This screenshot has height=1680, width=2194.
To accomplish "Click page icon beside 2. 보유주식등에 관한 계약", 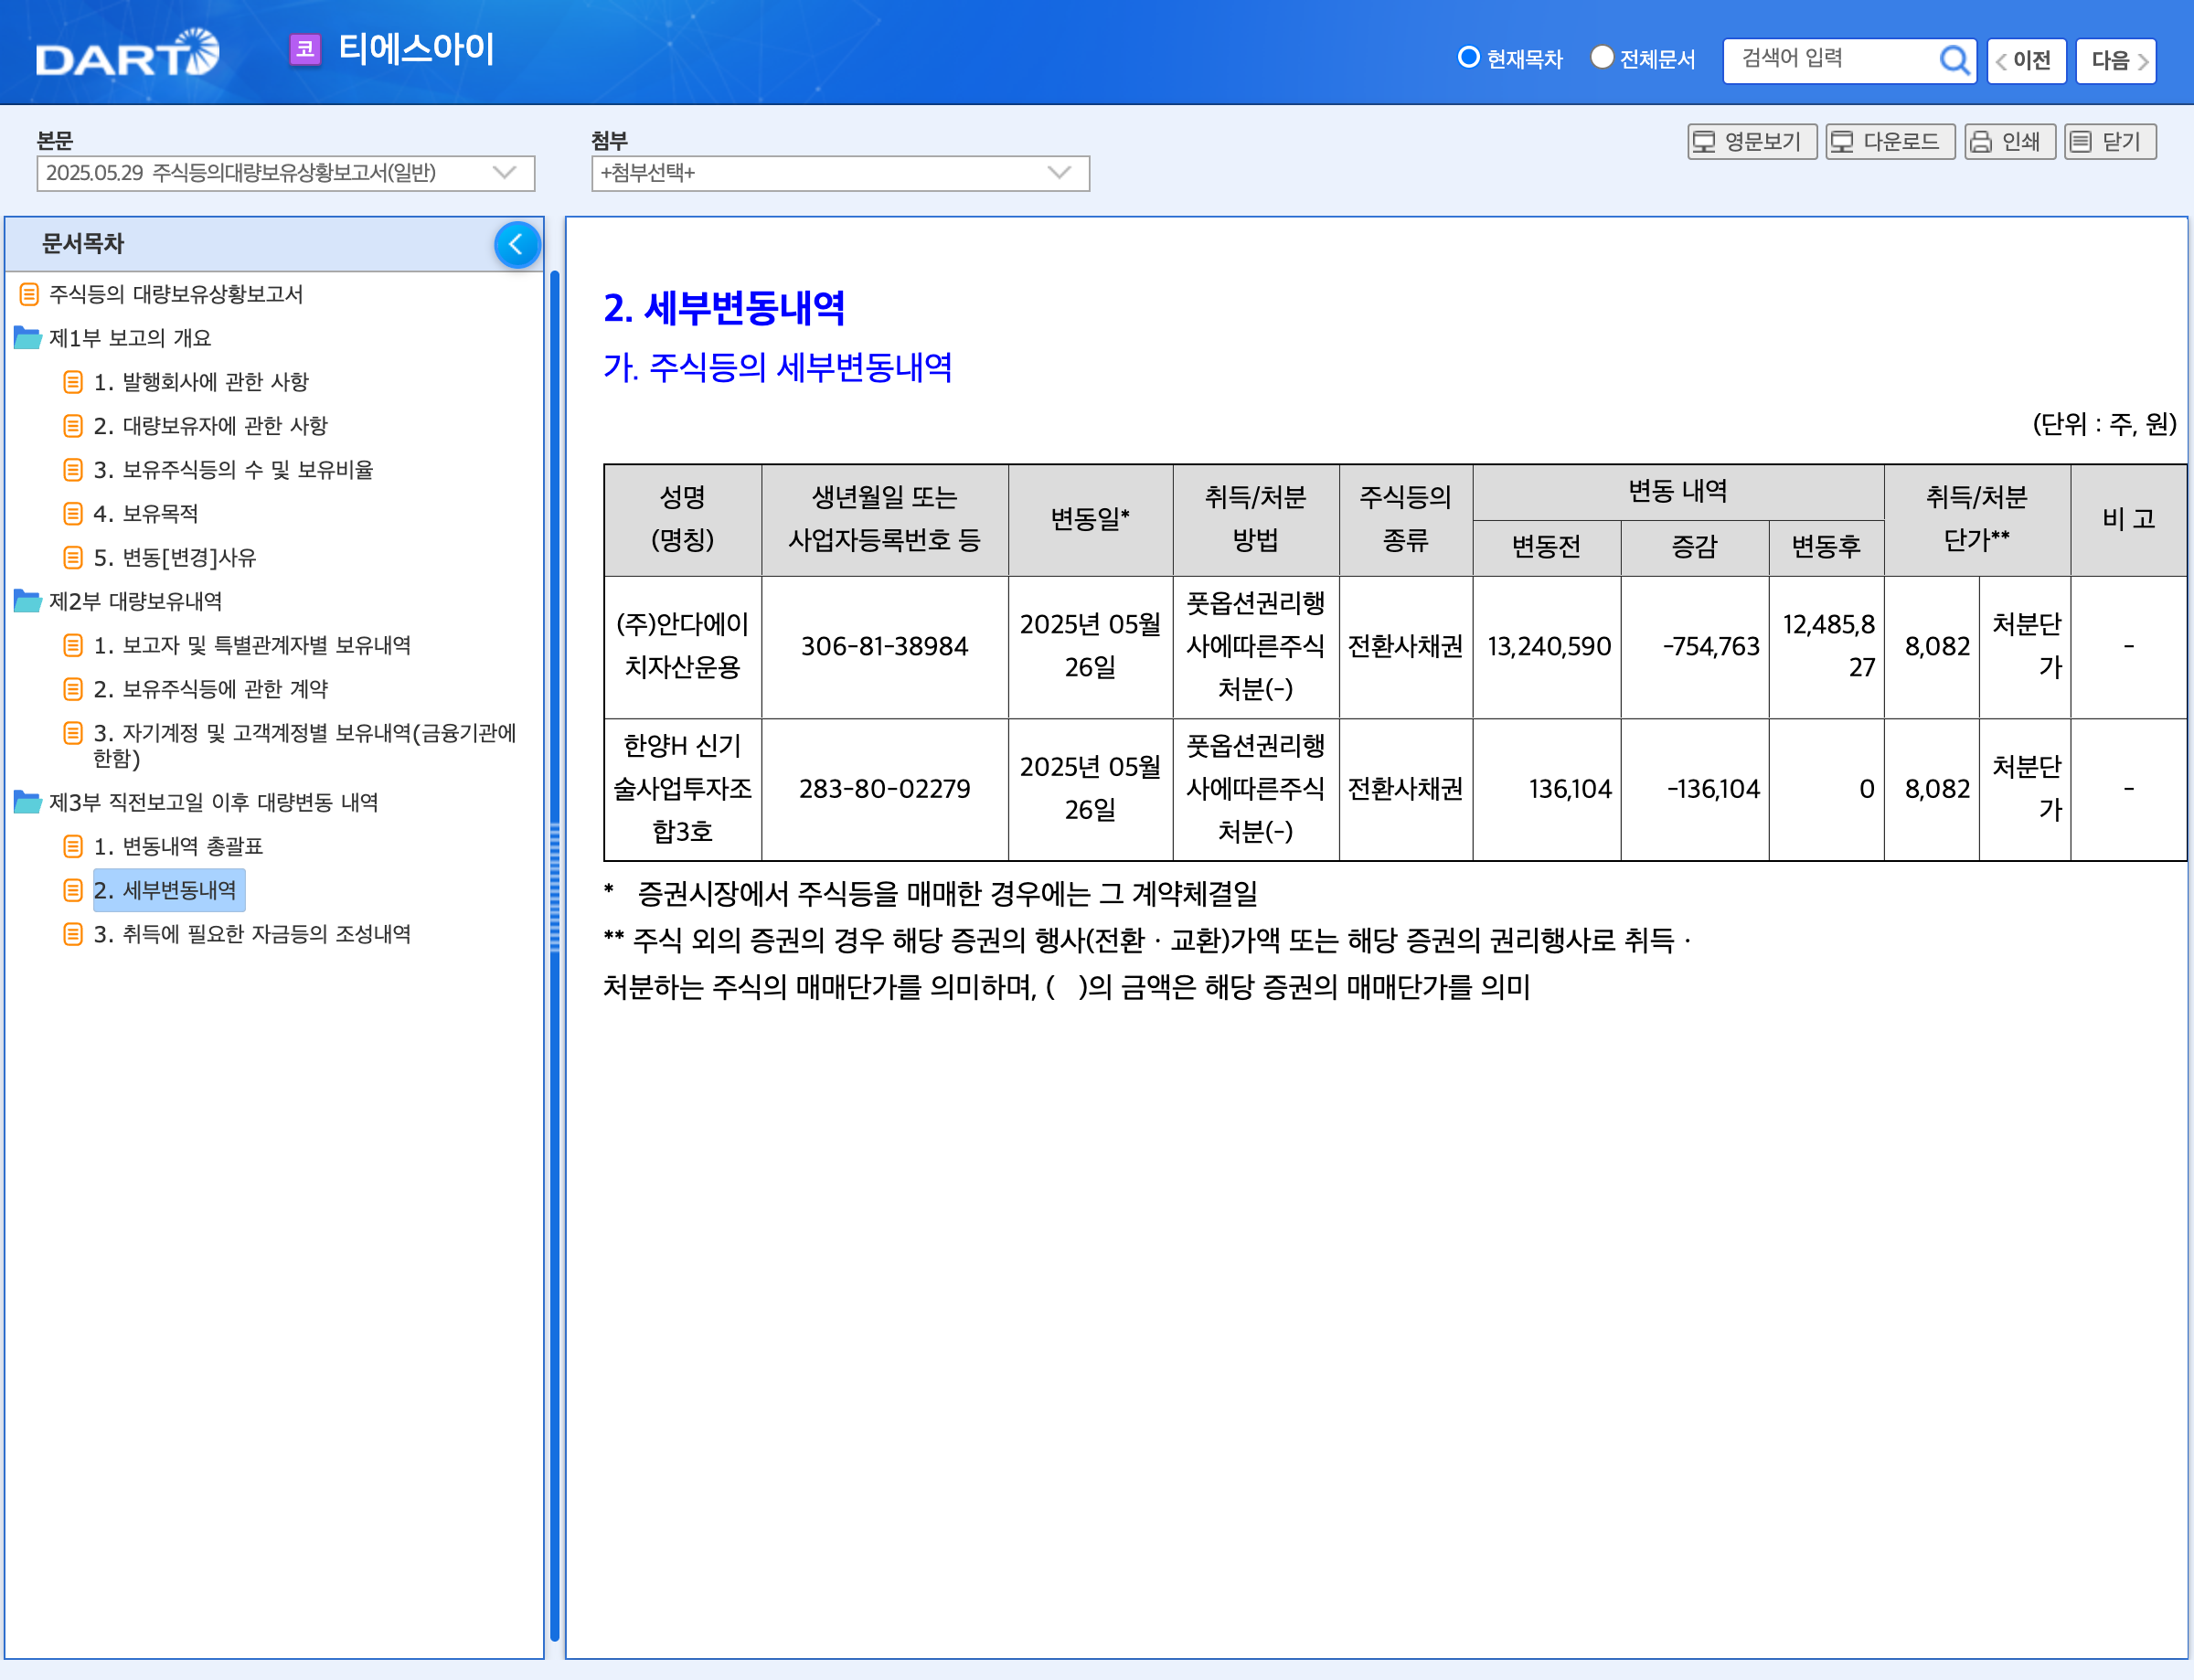I will pos(72,689).
